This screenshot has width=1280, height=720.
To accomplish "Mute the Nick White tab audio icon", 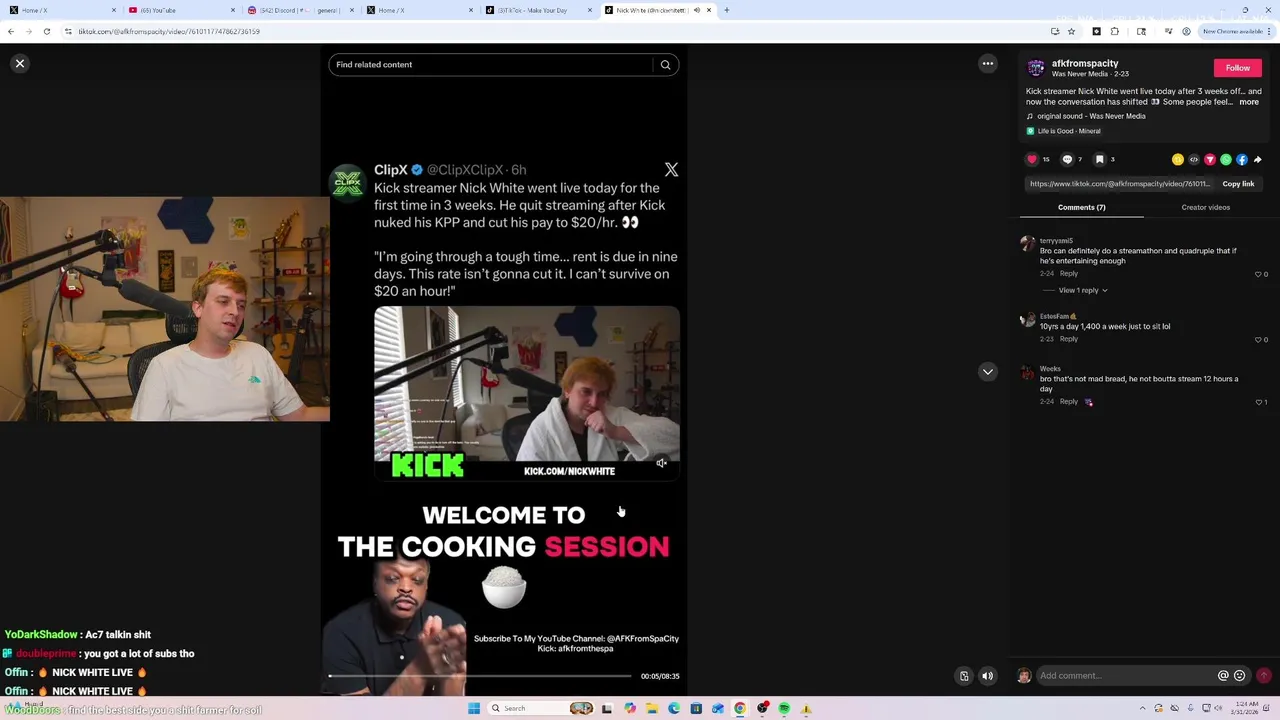I will [x=697, y=10].
